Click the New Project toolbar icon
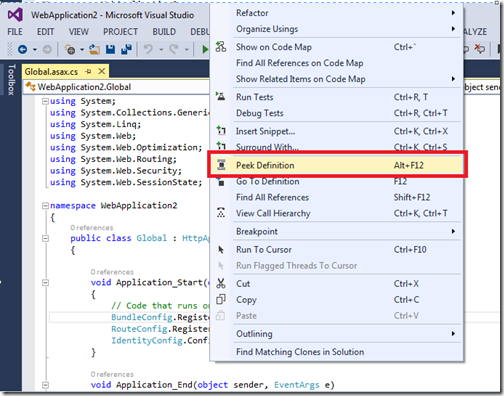This screenshot has width=504, height=396. [x=70, y=50]
